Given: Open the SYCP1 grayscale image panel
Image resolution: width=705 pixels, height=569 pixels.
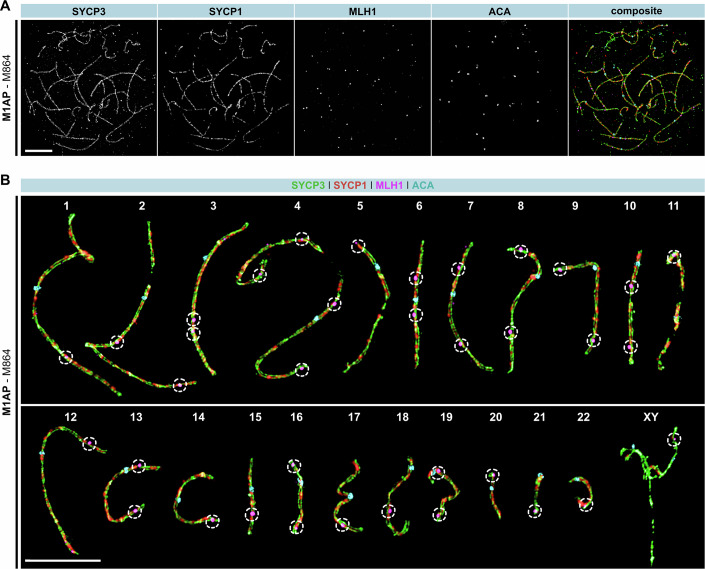Looking at the screenshot, I should coord(226,87).
